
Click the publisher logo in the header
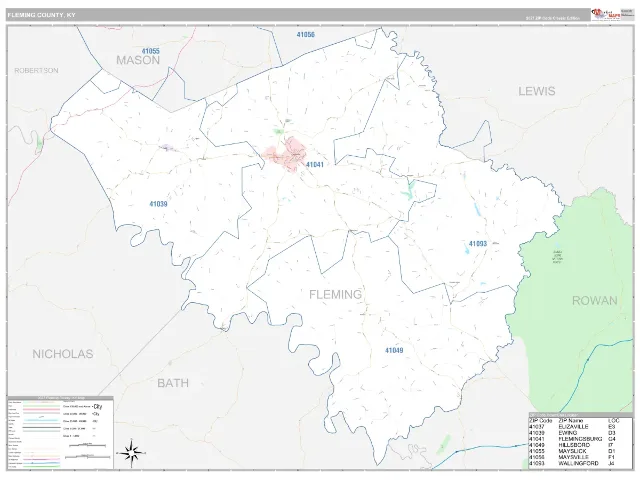(606, 15)
